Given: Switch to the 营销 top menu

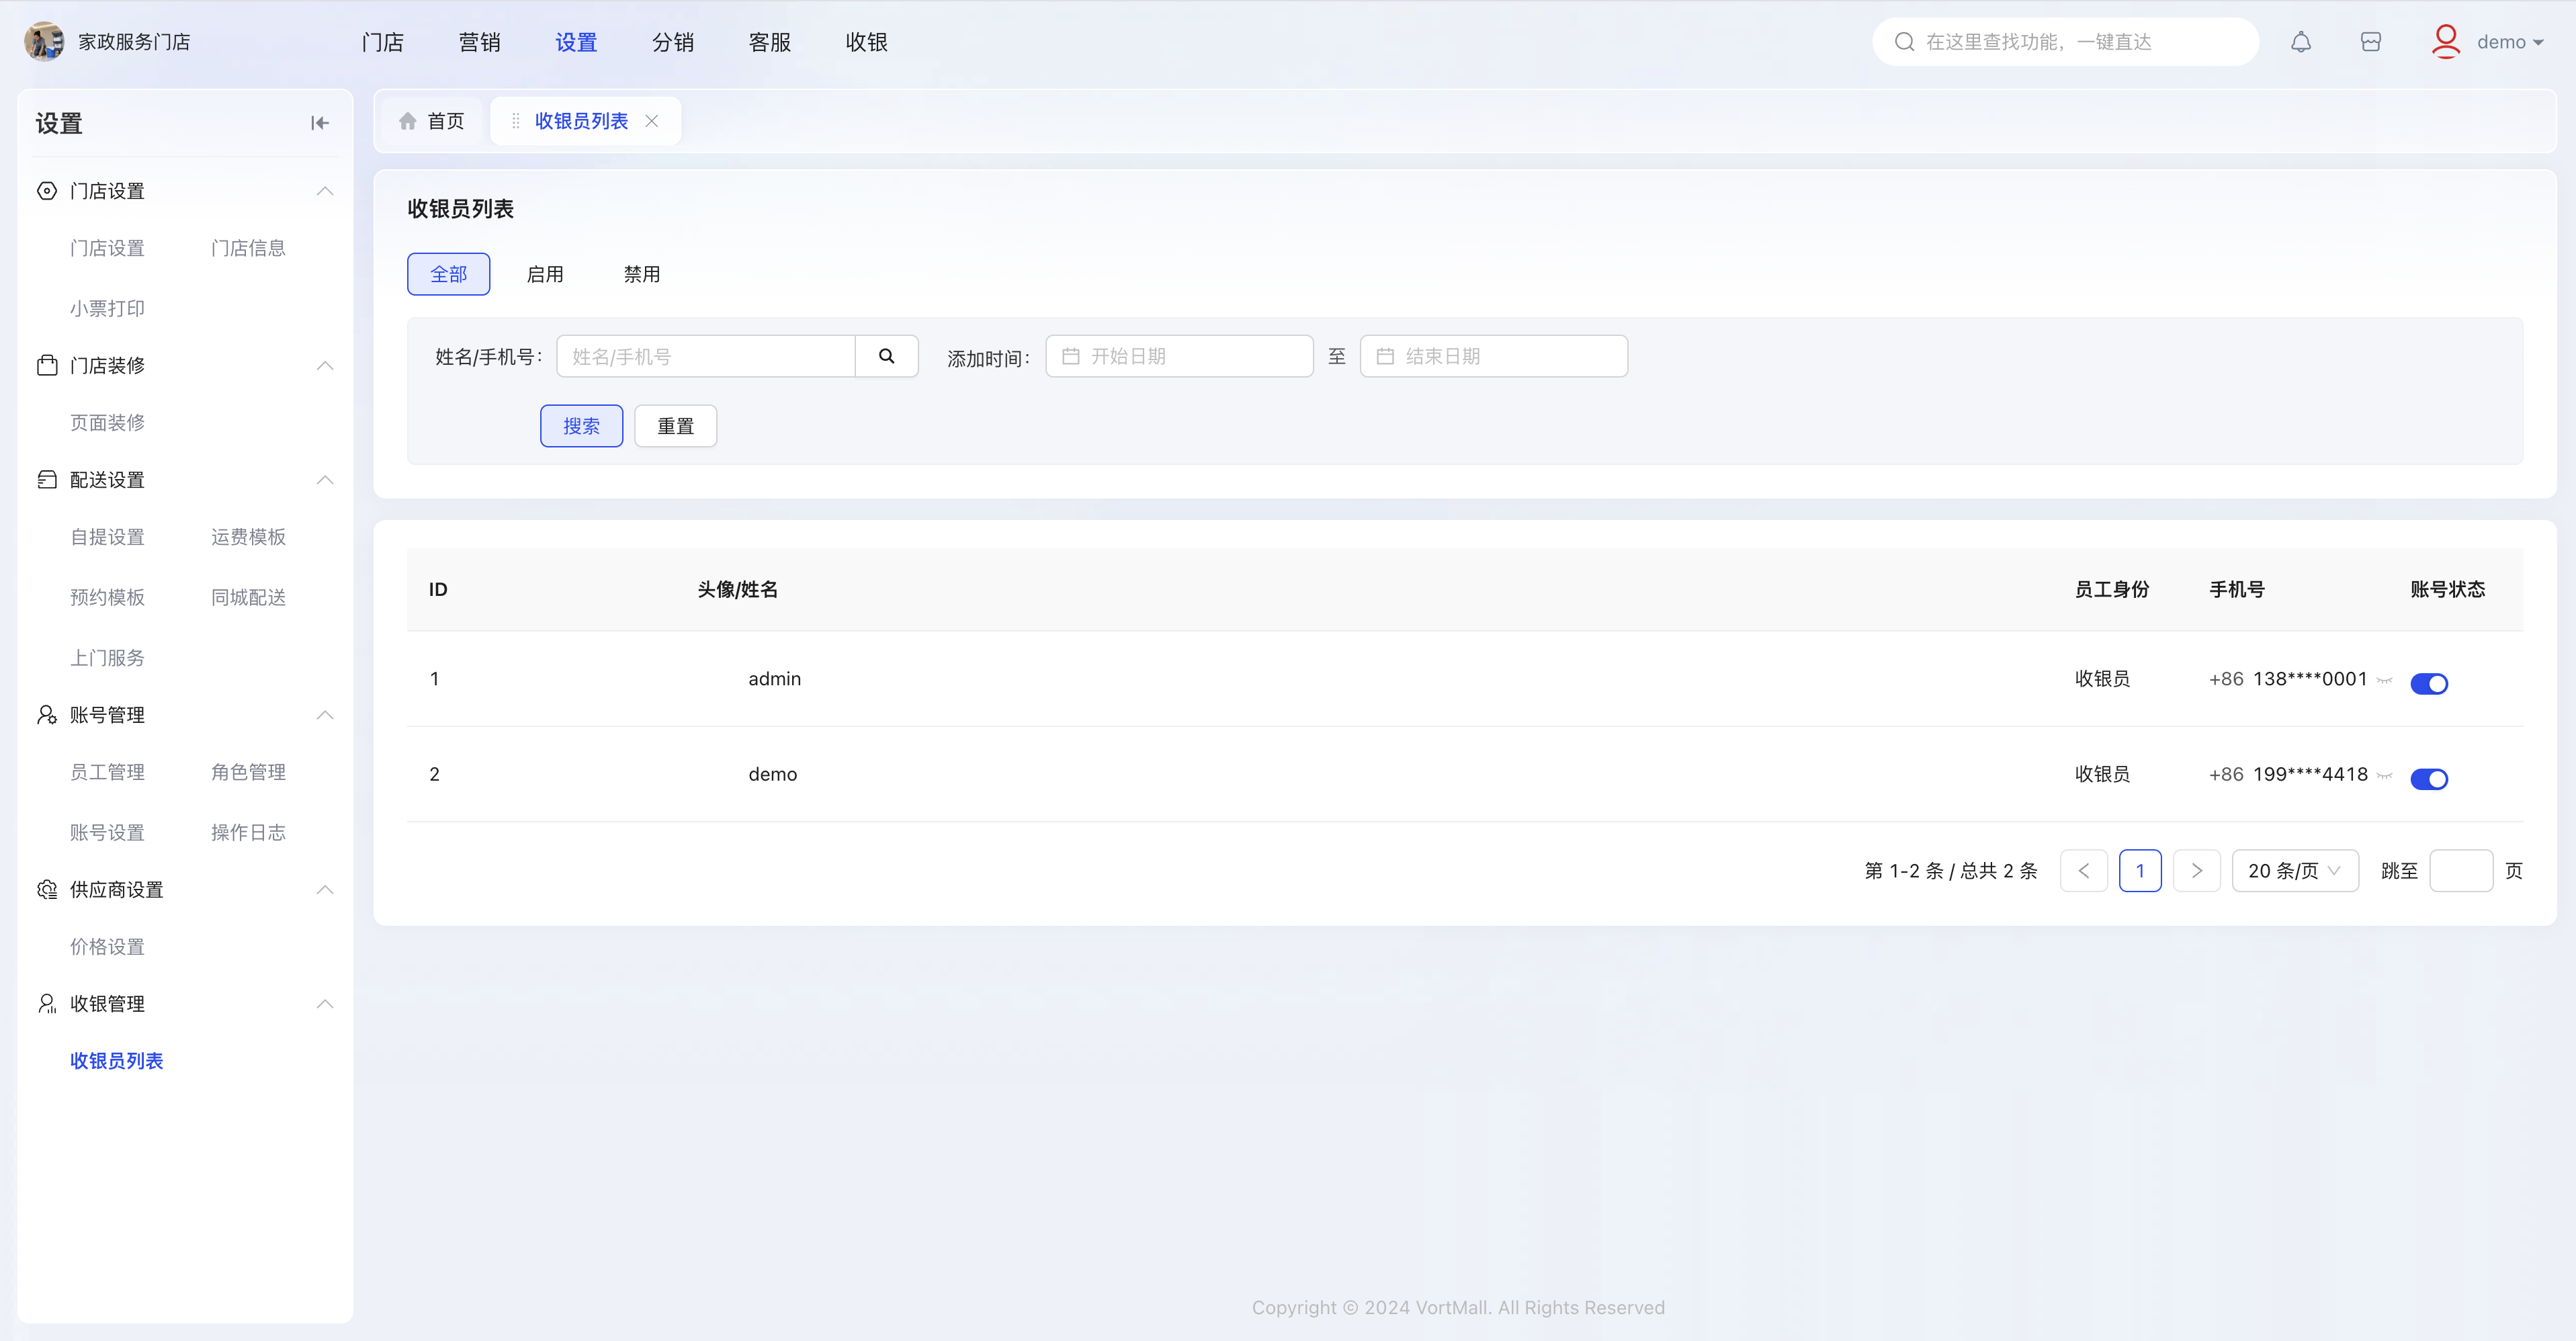Looking at the screenshot, I should 479,42.
